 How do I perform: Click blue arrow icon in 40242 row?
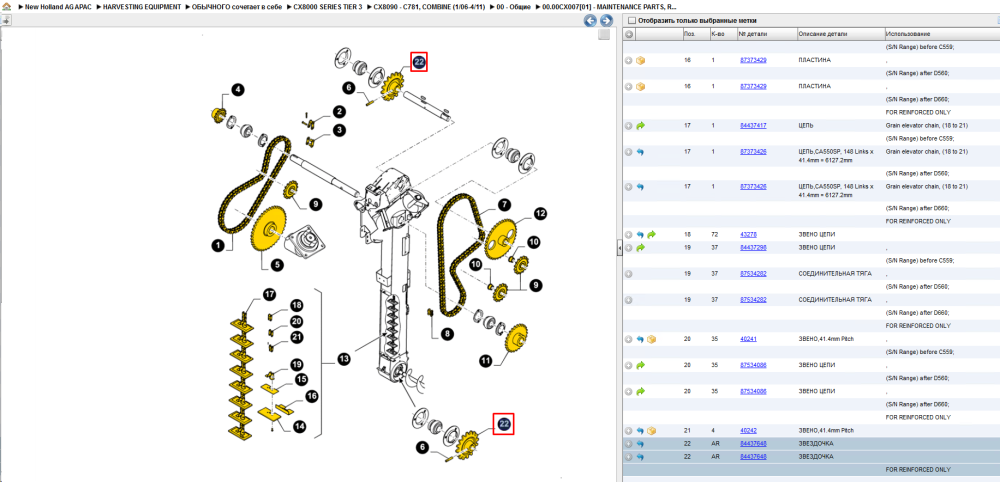641,430
